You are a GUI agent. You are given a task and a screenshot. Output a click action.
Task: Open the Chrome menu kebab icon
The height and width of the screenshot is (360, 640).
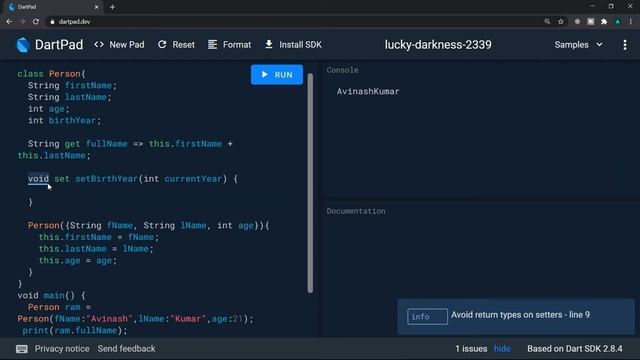point(631,22)
